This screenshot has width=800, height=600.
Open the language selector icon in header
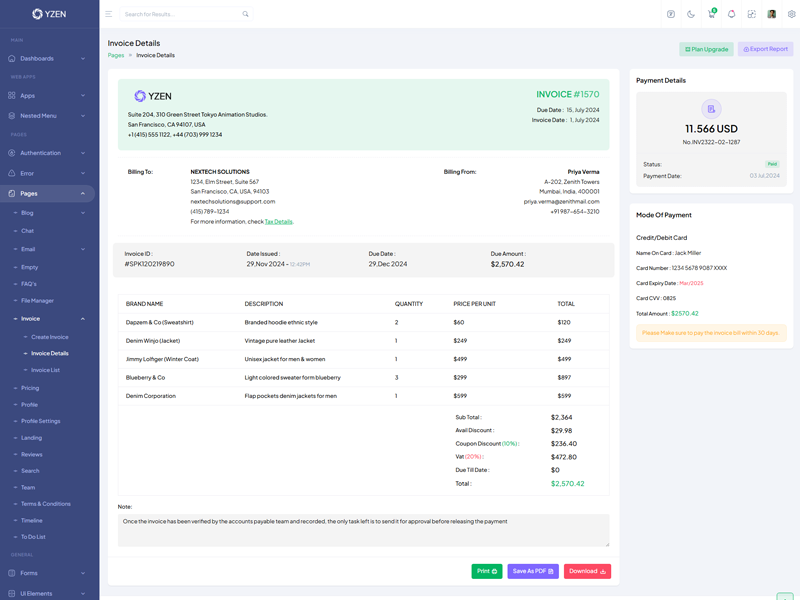pos(671,14)
